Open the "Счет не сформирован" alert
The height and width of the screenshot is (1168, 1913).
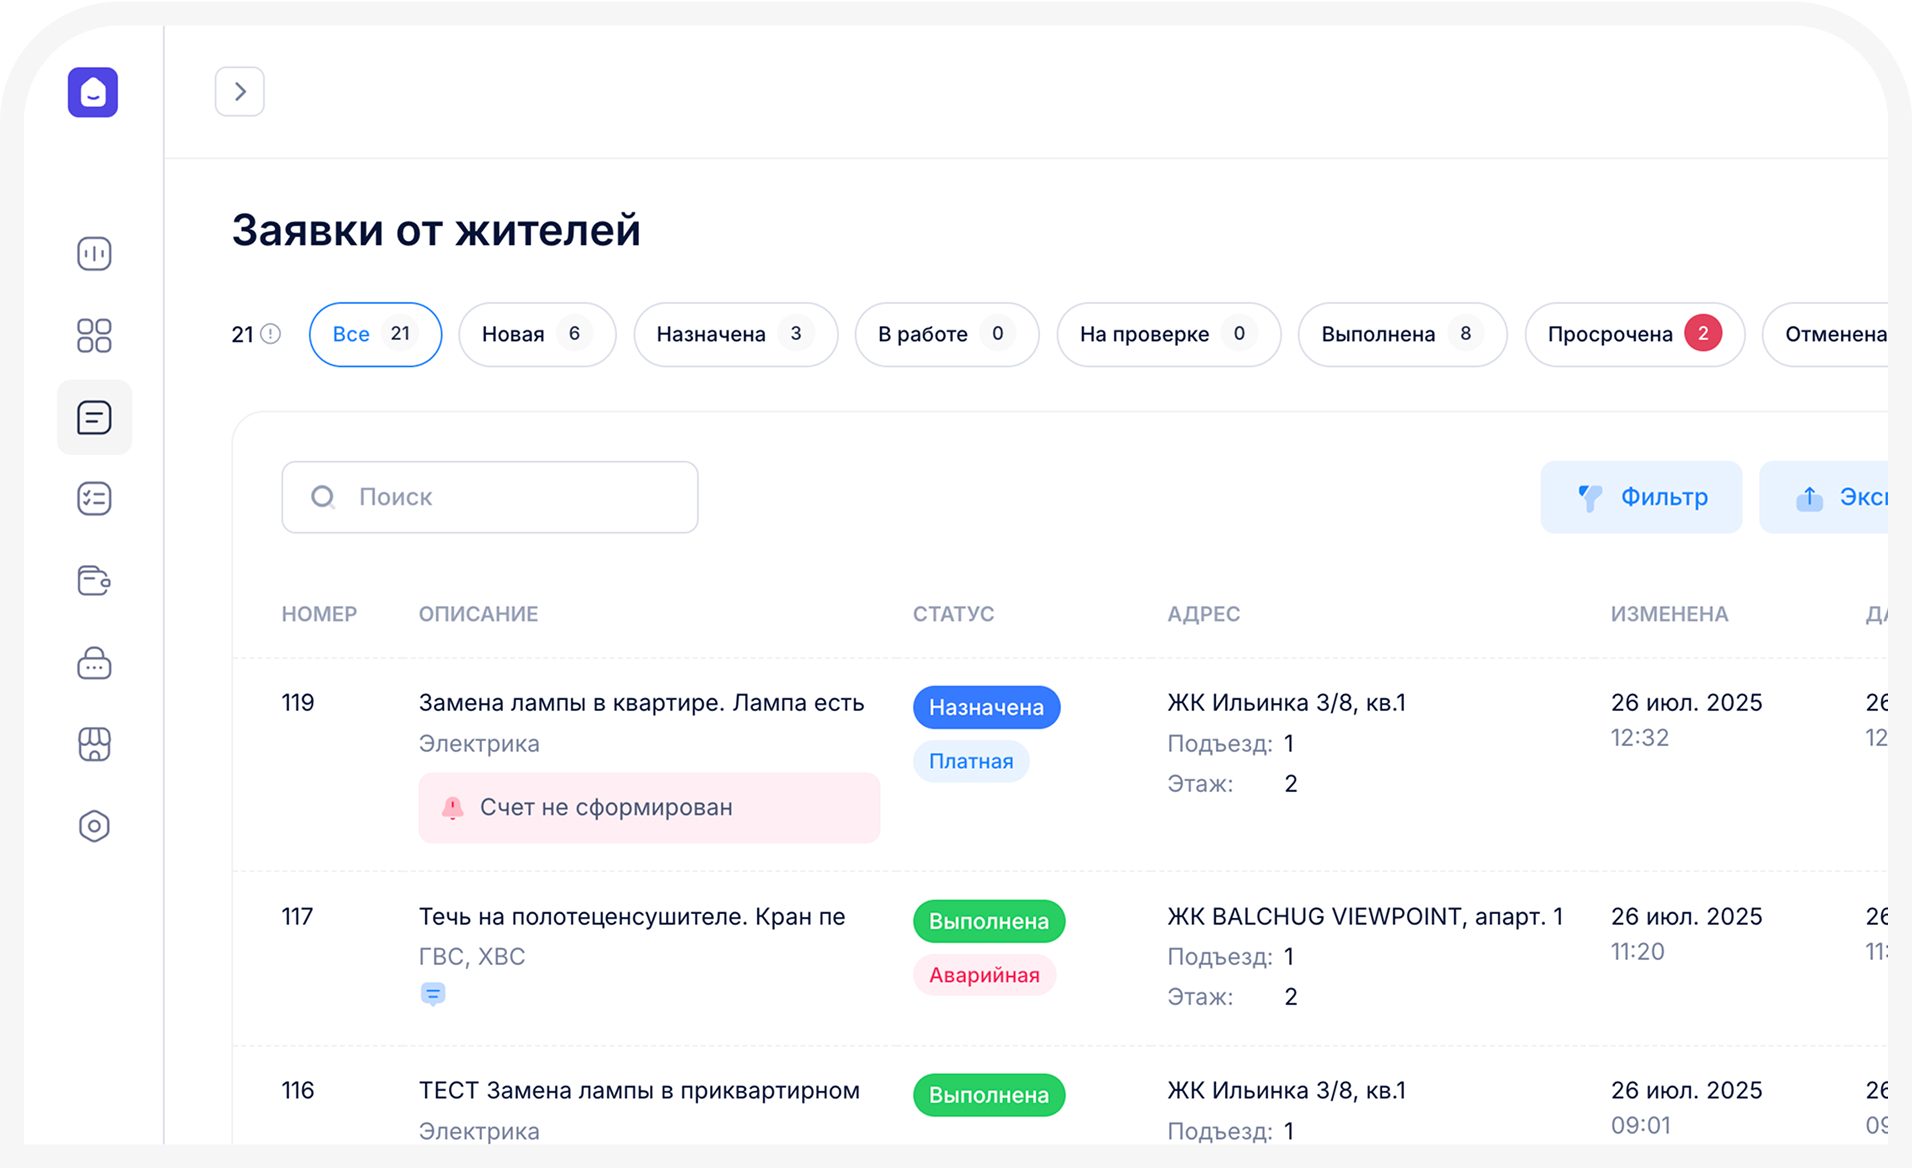649,808
